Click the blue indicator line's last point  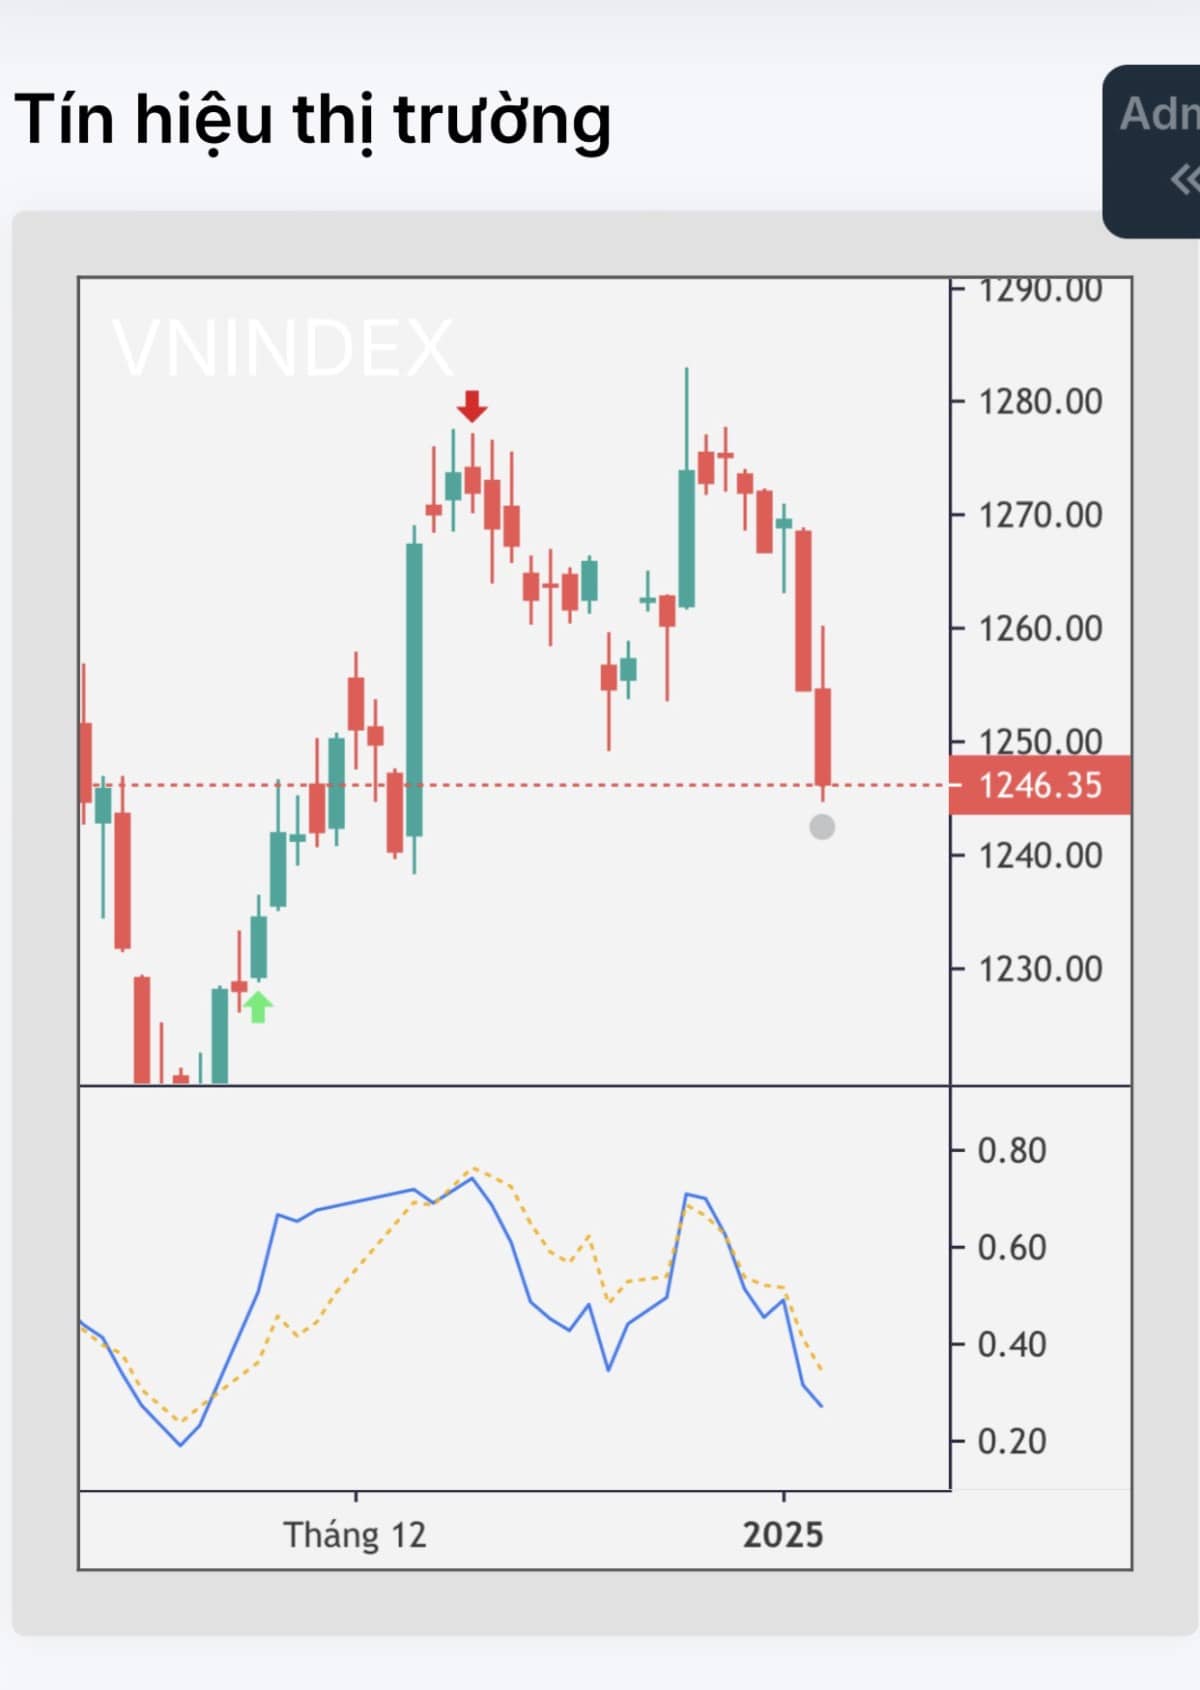tap(821, 1406)
